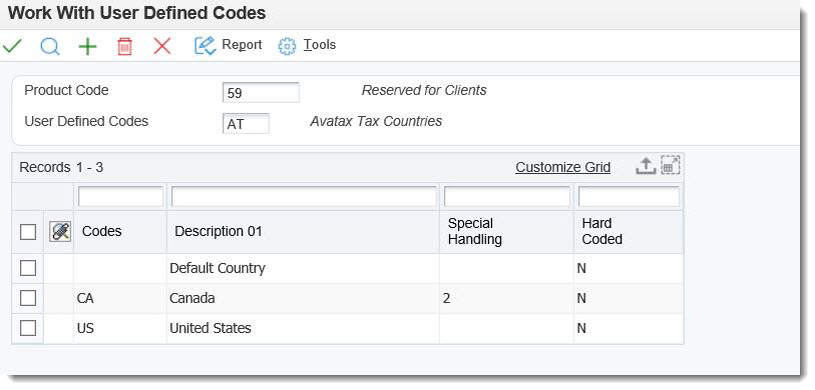Select the Canada description cell

click(x=303, y=298)
